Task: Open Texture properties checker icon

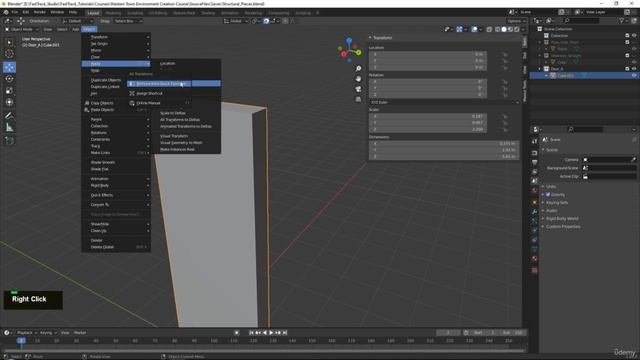Action: click(534, 270)
